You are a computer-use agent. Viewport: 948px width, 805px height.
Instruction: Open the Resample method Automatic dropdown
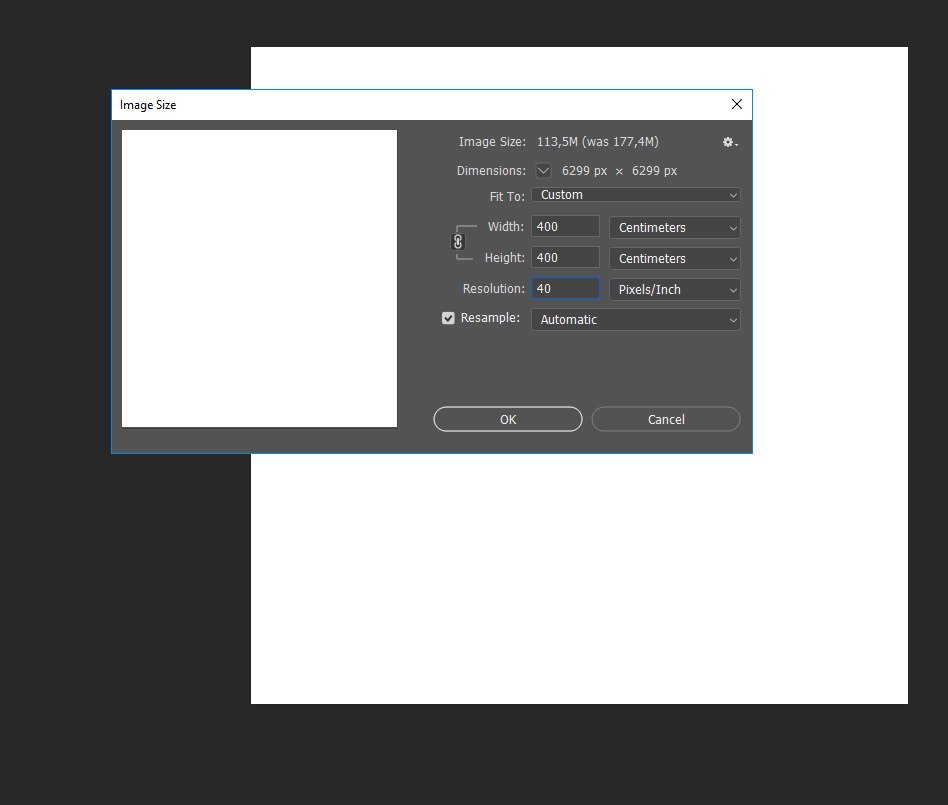tap(635, 320)
